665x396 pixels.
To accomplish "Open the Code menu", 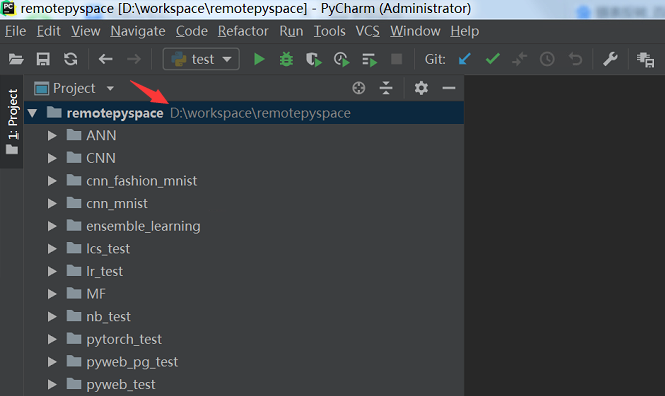I will pos(192,31).
